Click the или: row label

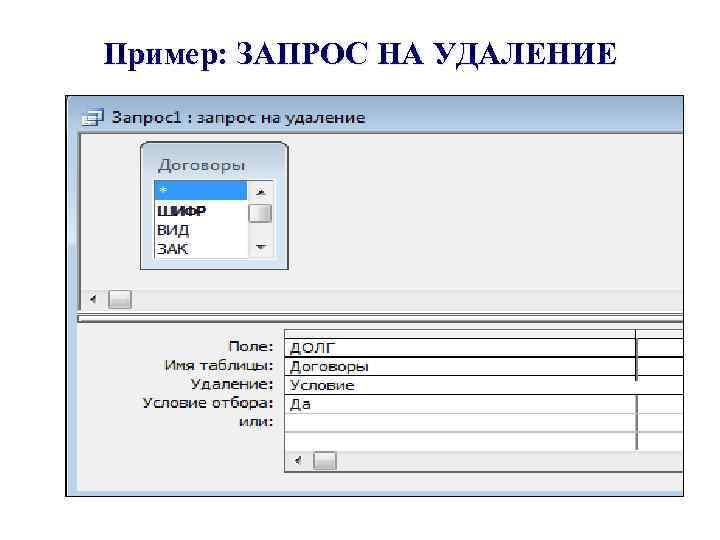(x=256, y=422)
